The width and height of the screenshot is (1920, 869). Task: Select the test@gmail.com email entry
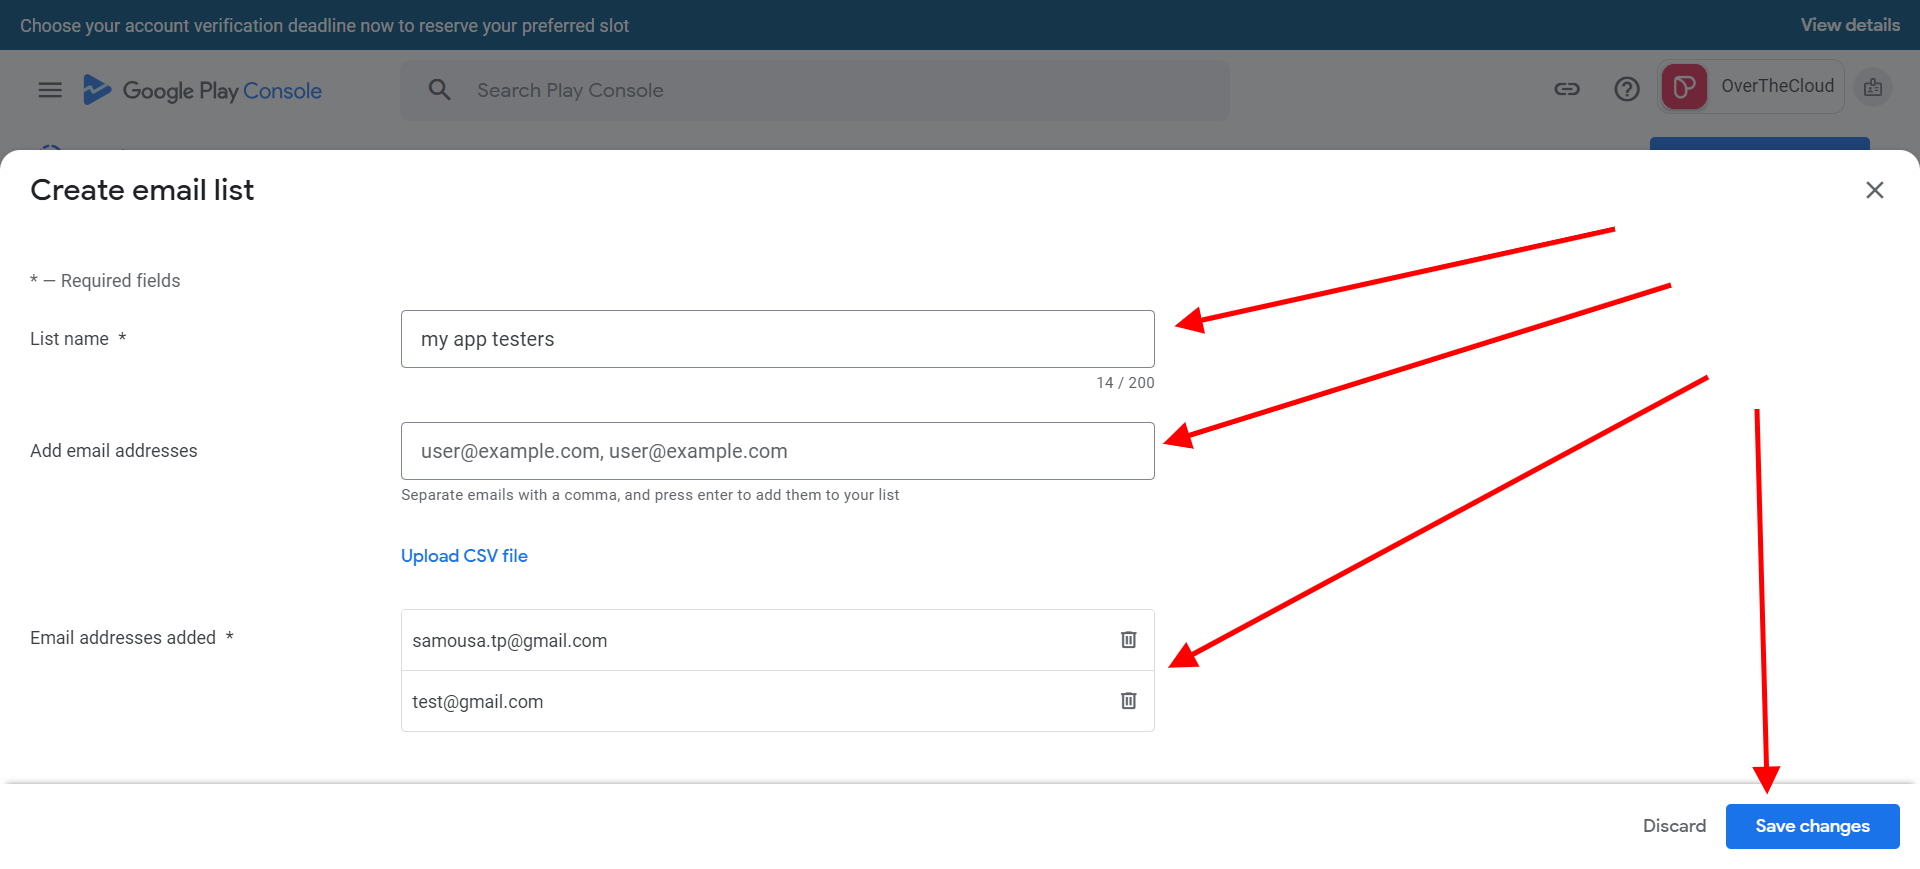pyautogui.click(x=478, y=702)
